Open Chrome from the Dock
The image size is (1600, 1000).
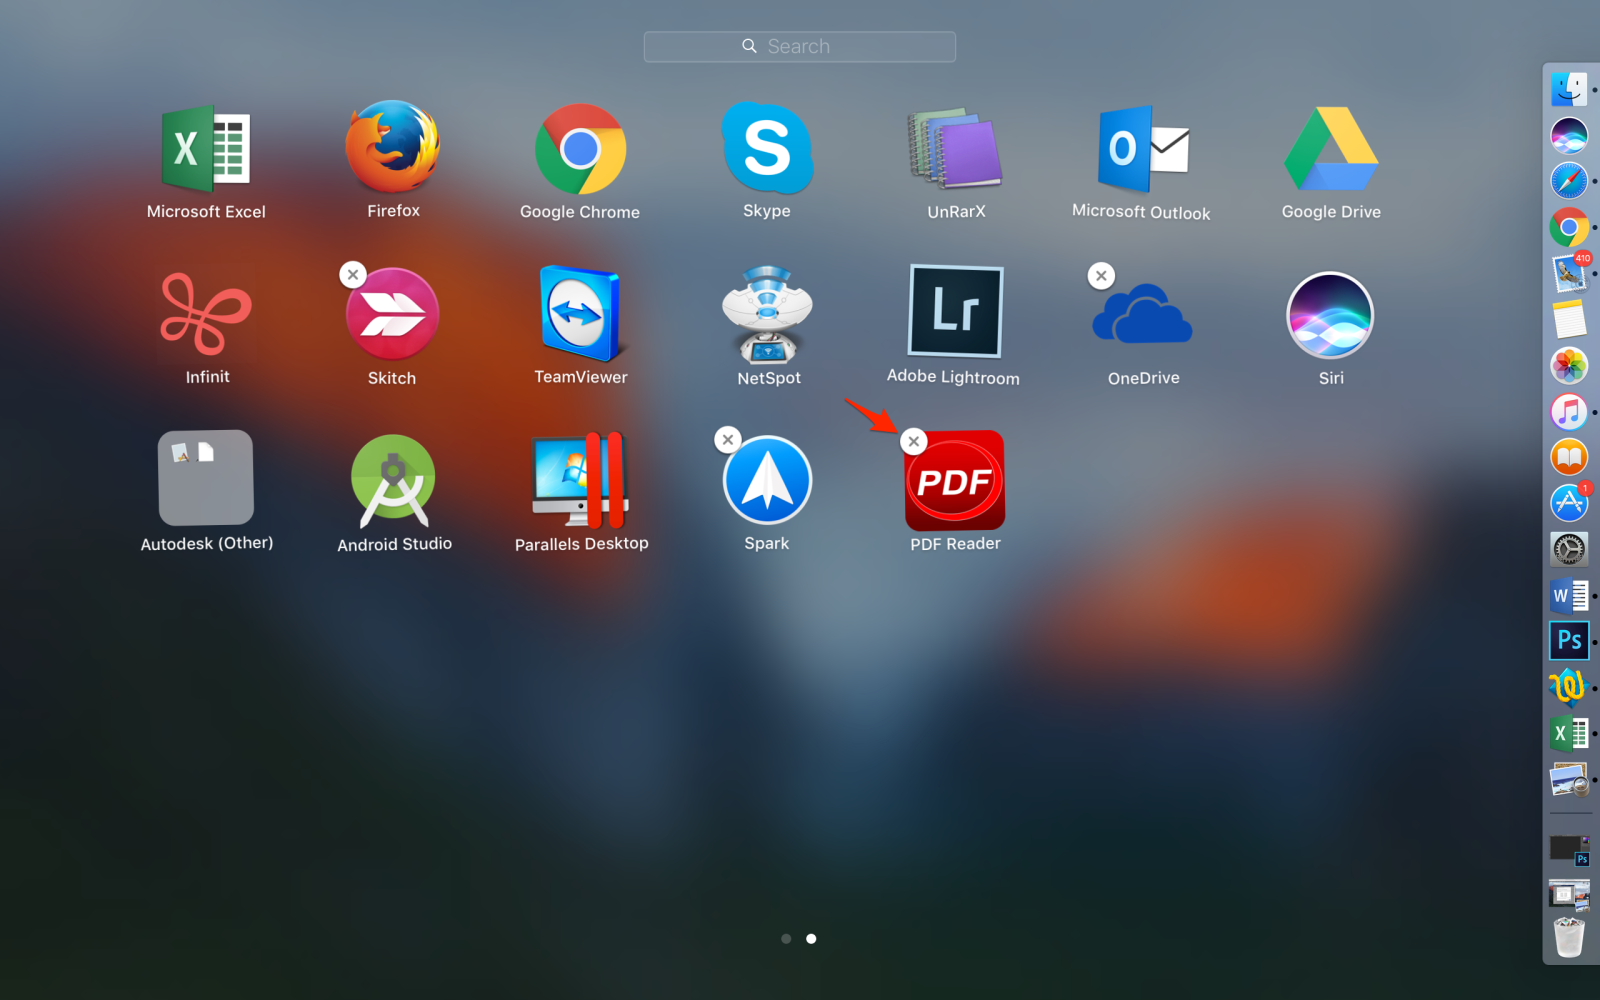pyautogui.click(x=1569, y=227)
